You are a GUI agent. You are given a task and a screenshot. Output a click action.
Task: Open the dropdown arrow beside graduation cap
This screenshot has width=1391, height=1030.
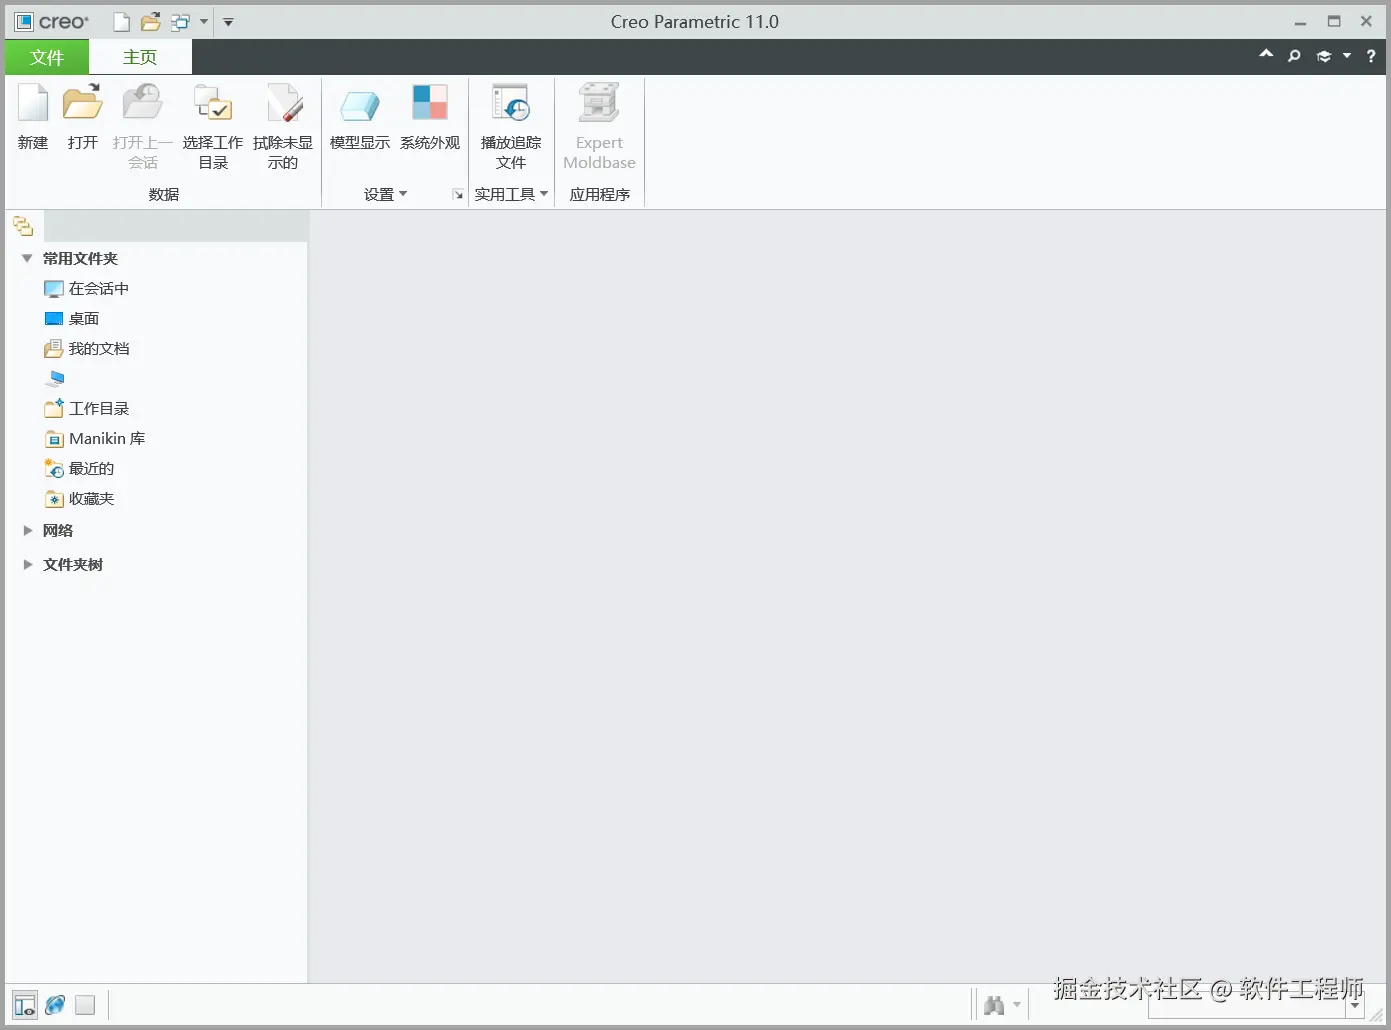tap(1347, 56)
